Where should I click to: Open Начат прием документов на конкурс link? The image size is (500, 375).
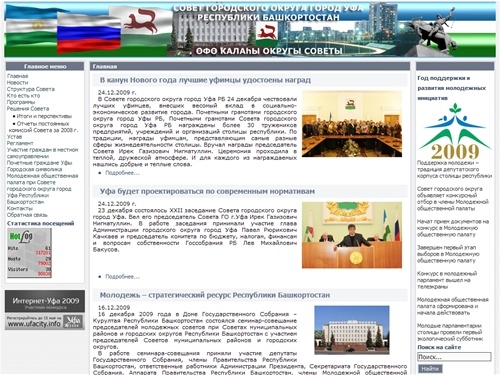(x=453, y=228)
